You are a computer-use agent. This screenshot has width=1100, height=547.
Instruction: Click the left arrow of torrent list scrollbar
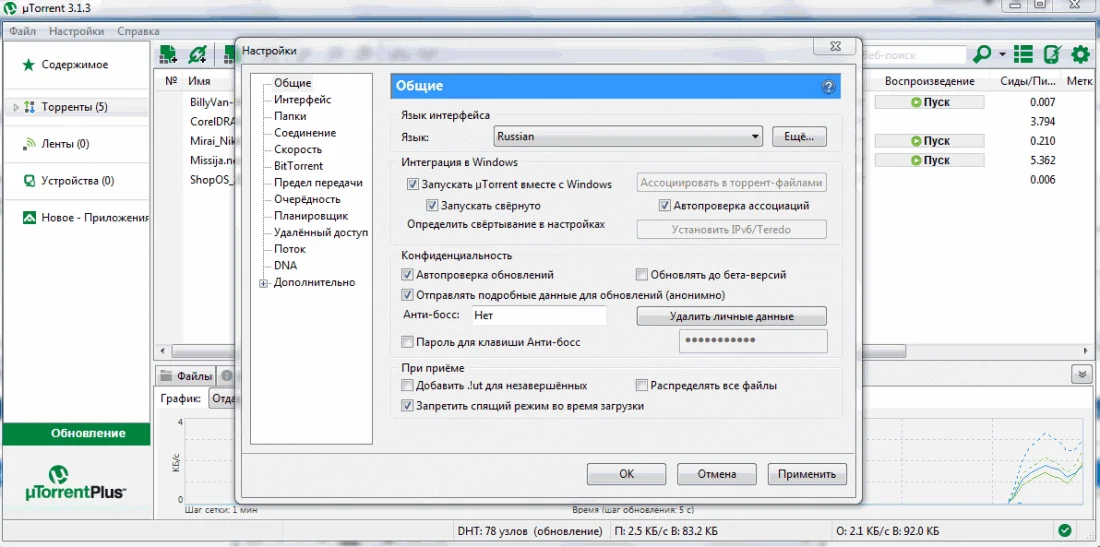point(163,351)
